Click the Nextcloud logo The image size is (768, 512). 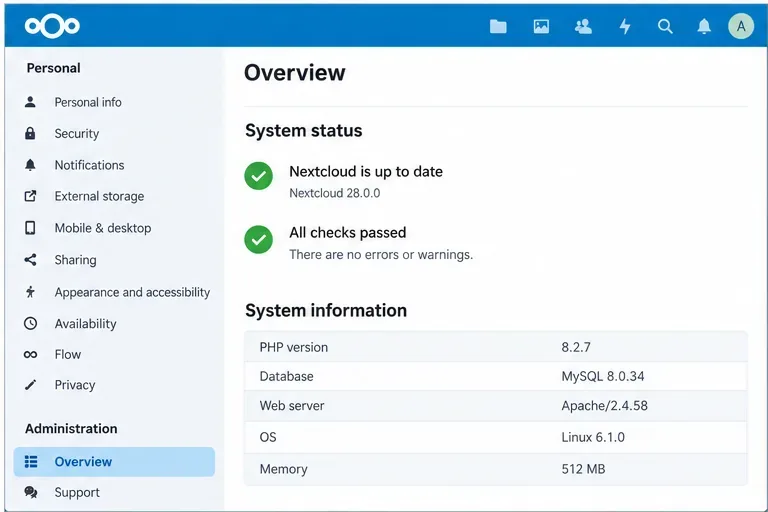52,25
